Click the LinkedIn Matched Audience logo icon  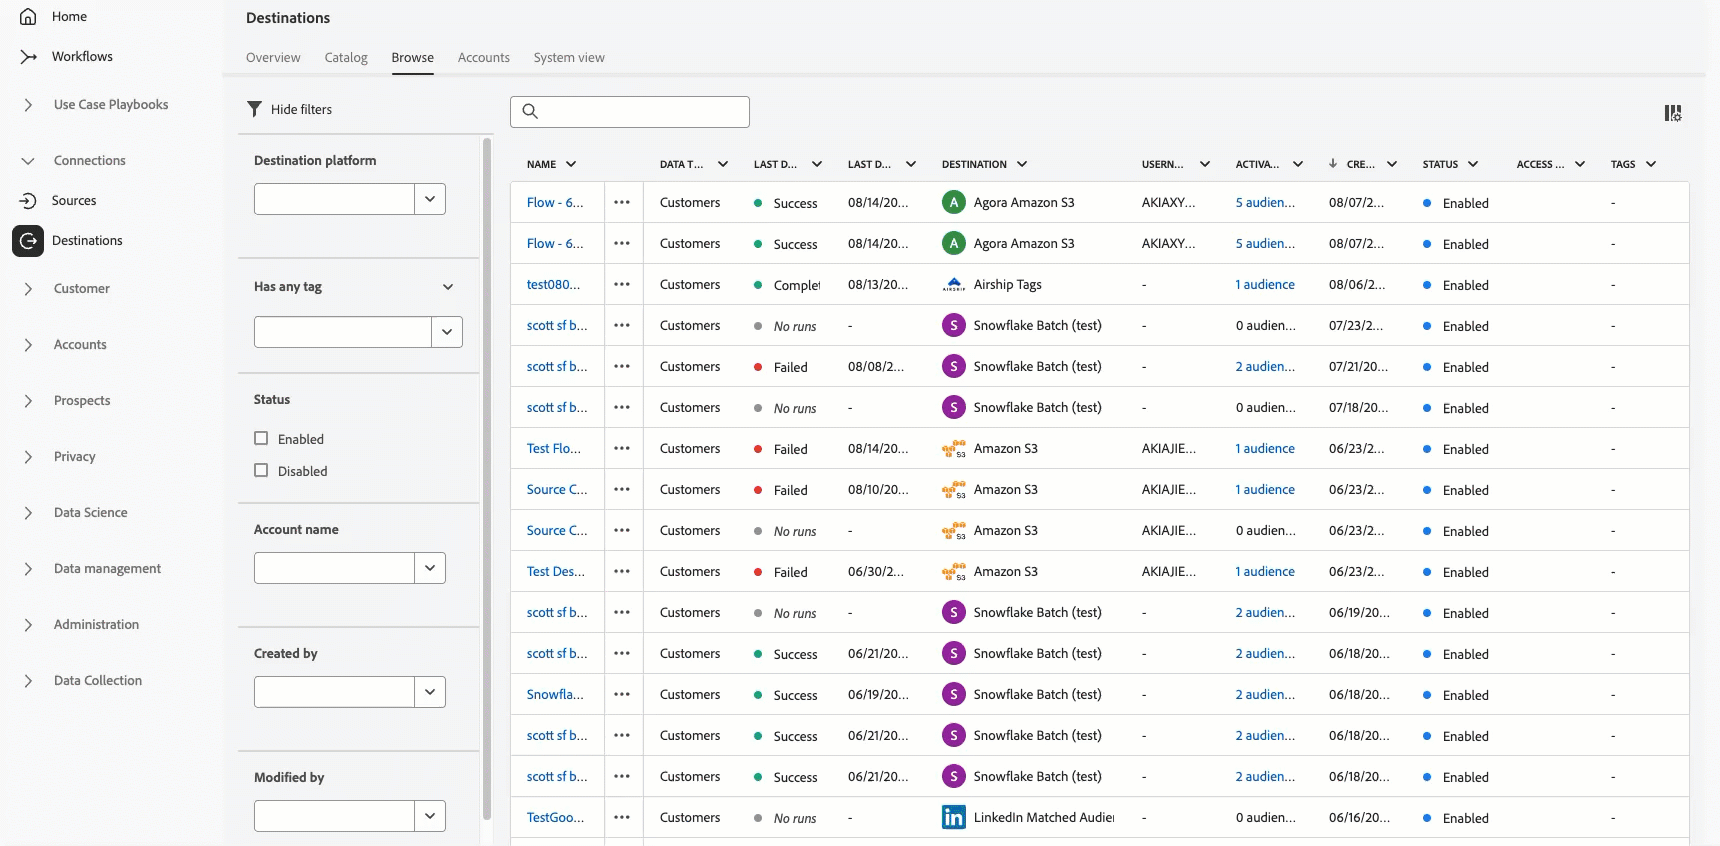pos(954,818)
